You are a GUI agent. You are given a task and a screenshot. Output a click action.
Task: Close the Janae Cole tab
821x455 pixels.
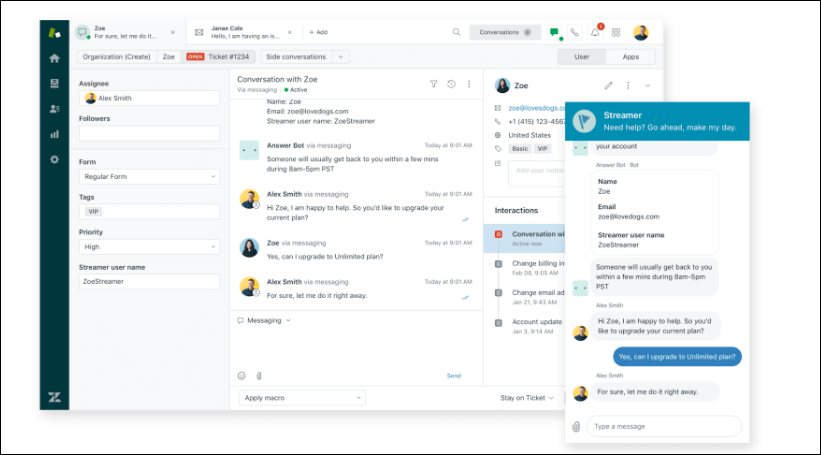[x=290, y=32]
